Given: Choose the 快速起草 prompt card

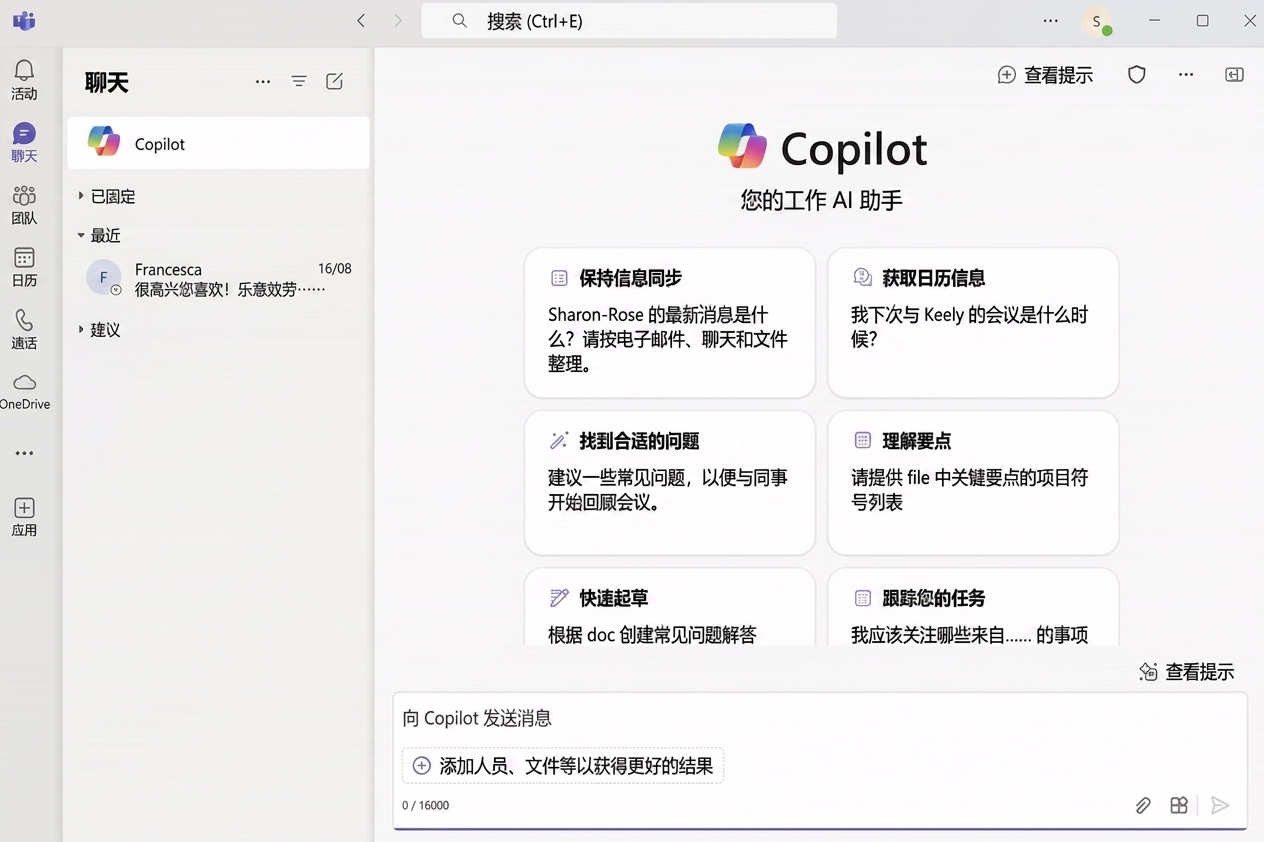Looking at the screenshot, I should click(670, 607).
